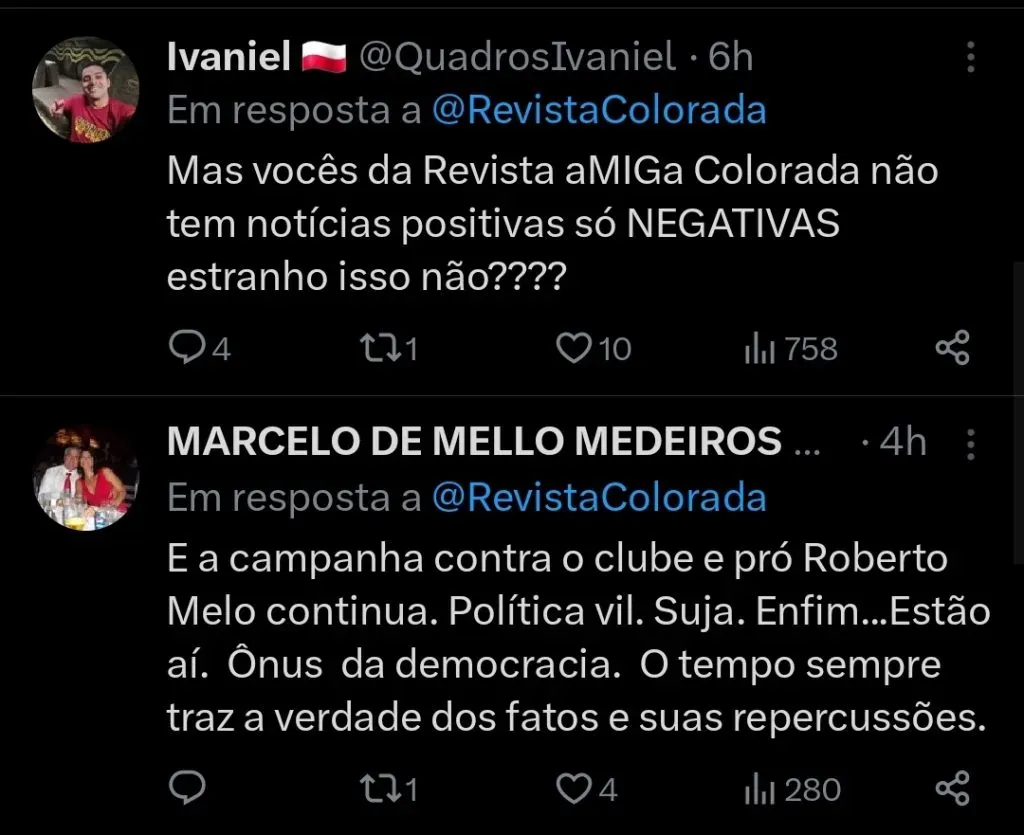Retweet Marcelo de Mello Medeiros' tweet
1024x835 pixels.
click(x=376, y=789)
